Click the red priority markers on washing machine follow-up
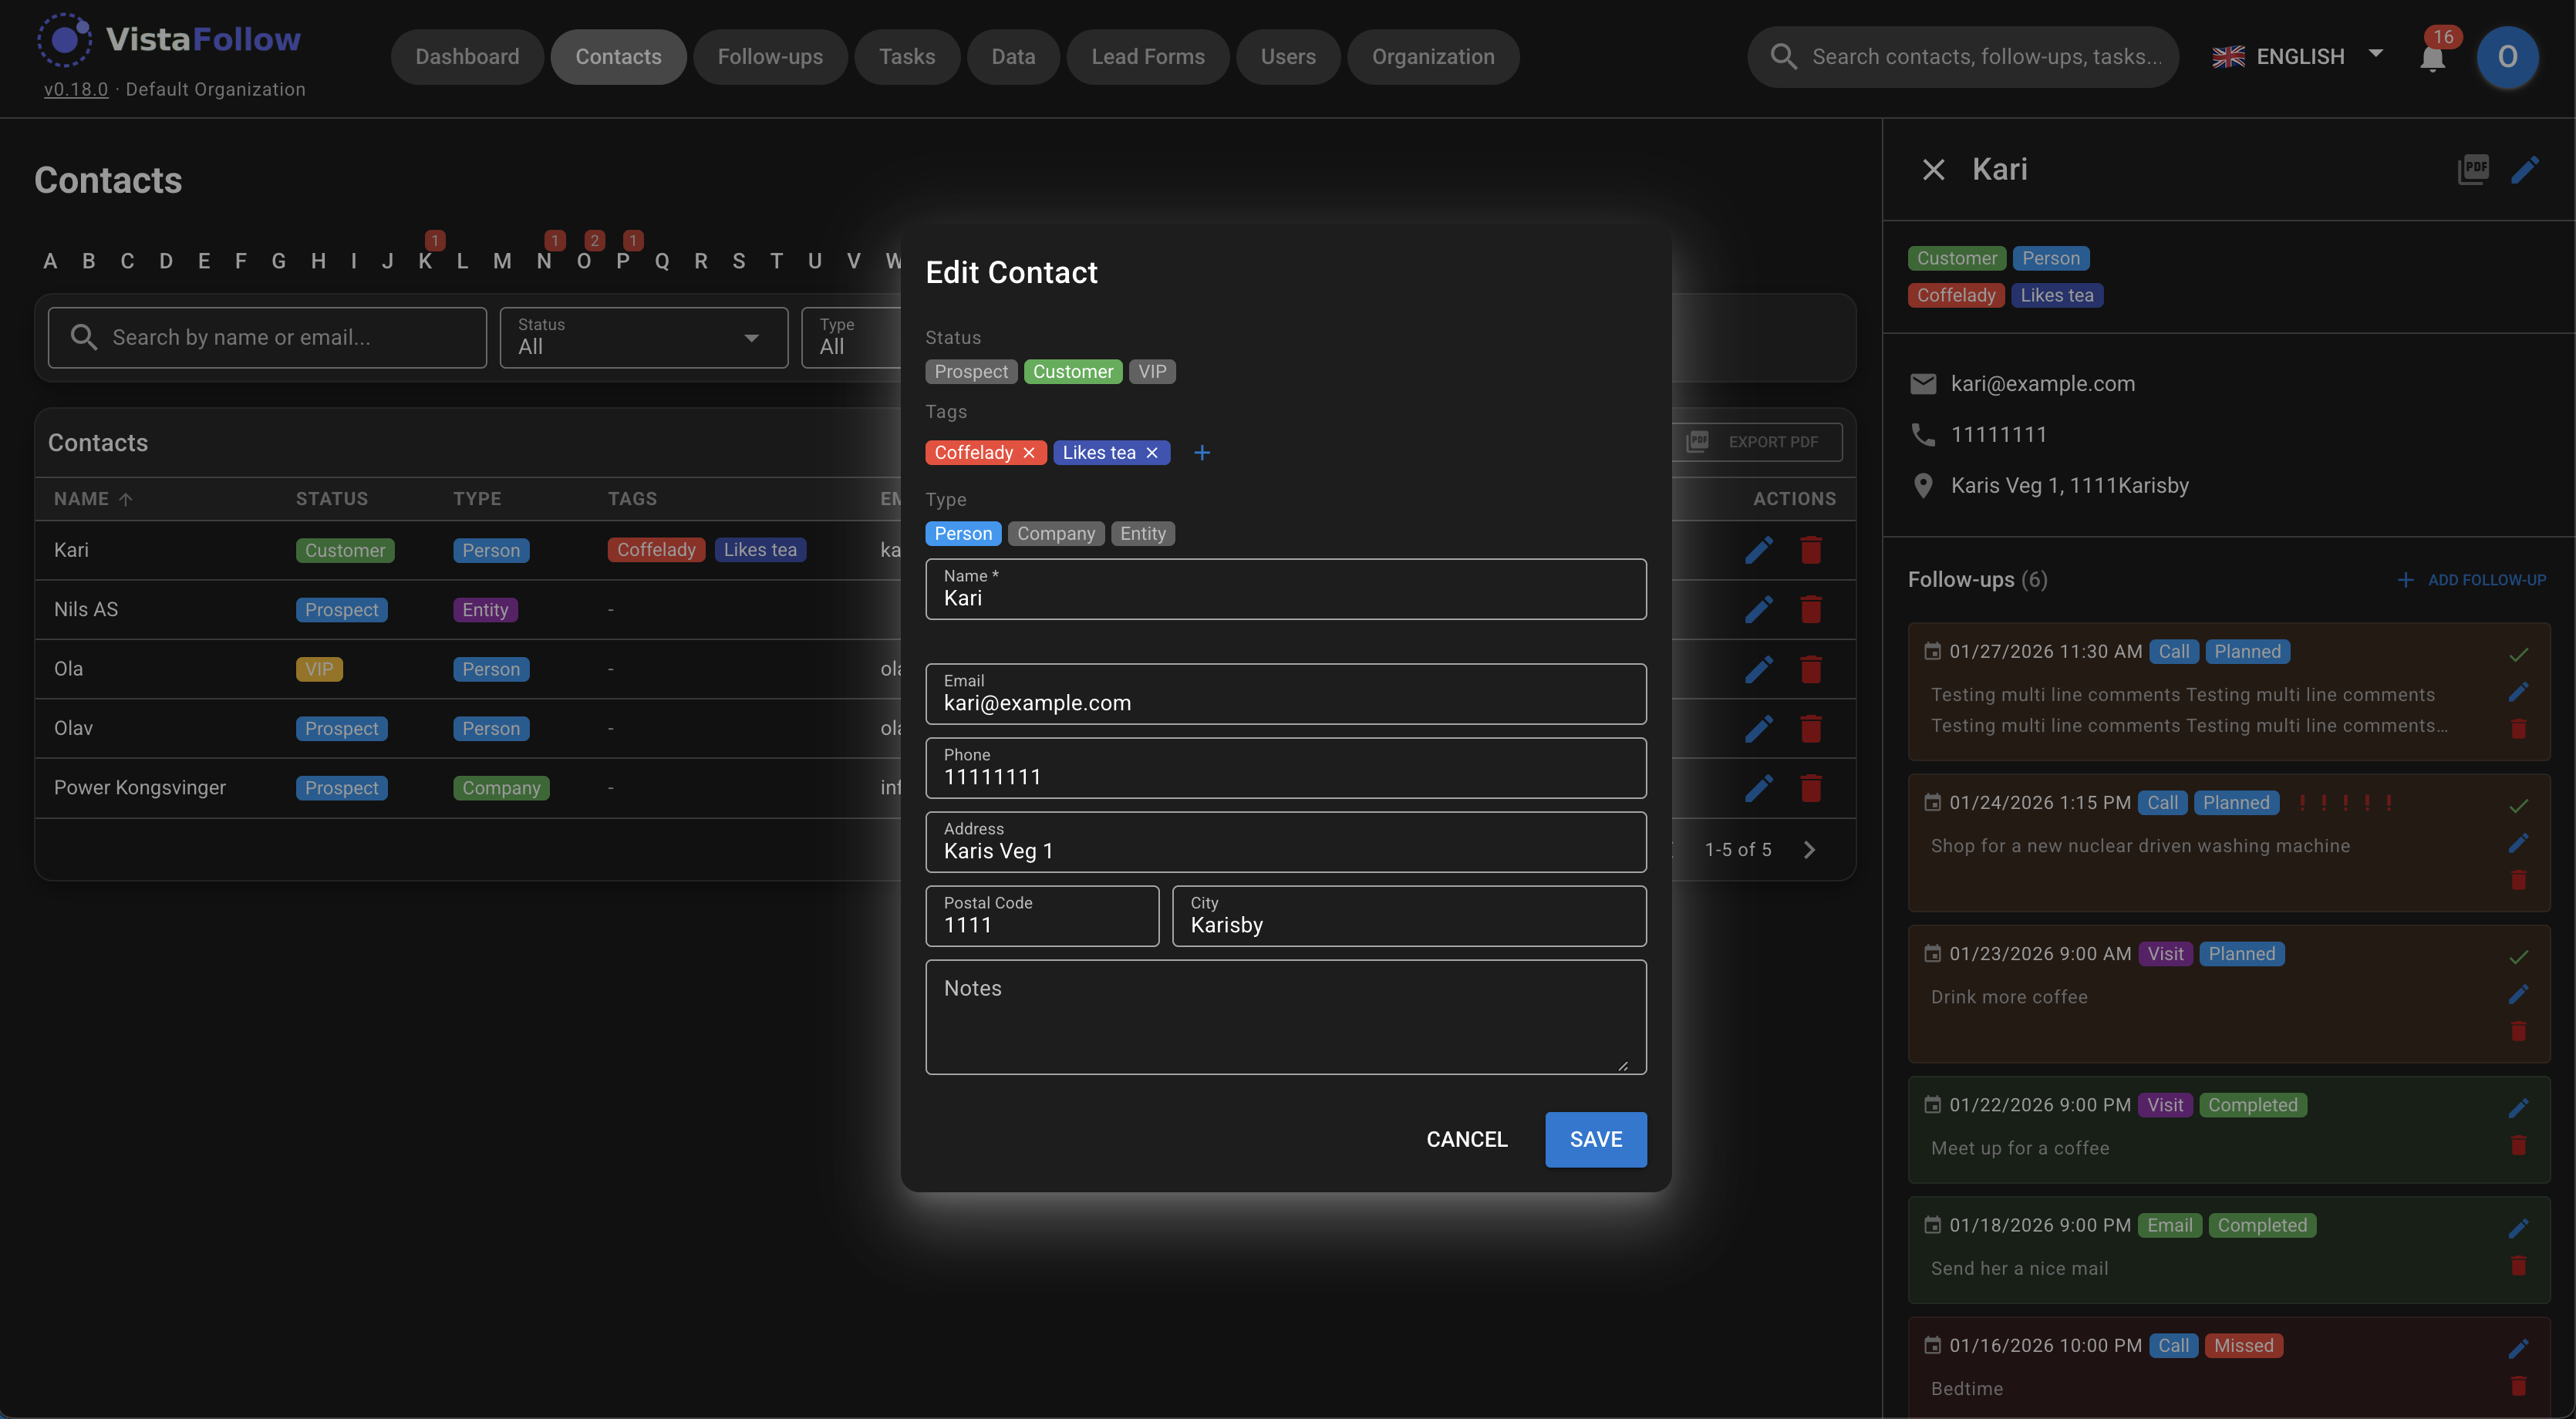Viewport: 2576px width, 1419px height. (2344, 802)
